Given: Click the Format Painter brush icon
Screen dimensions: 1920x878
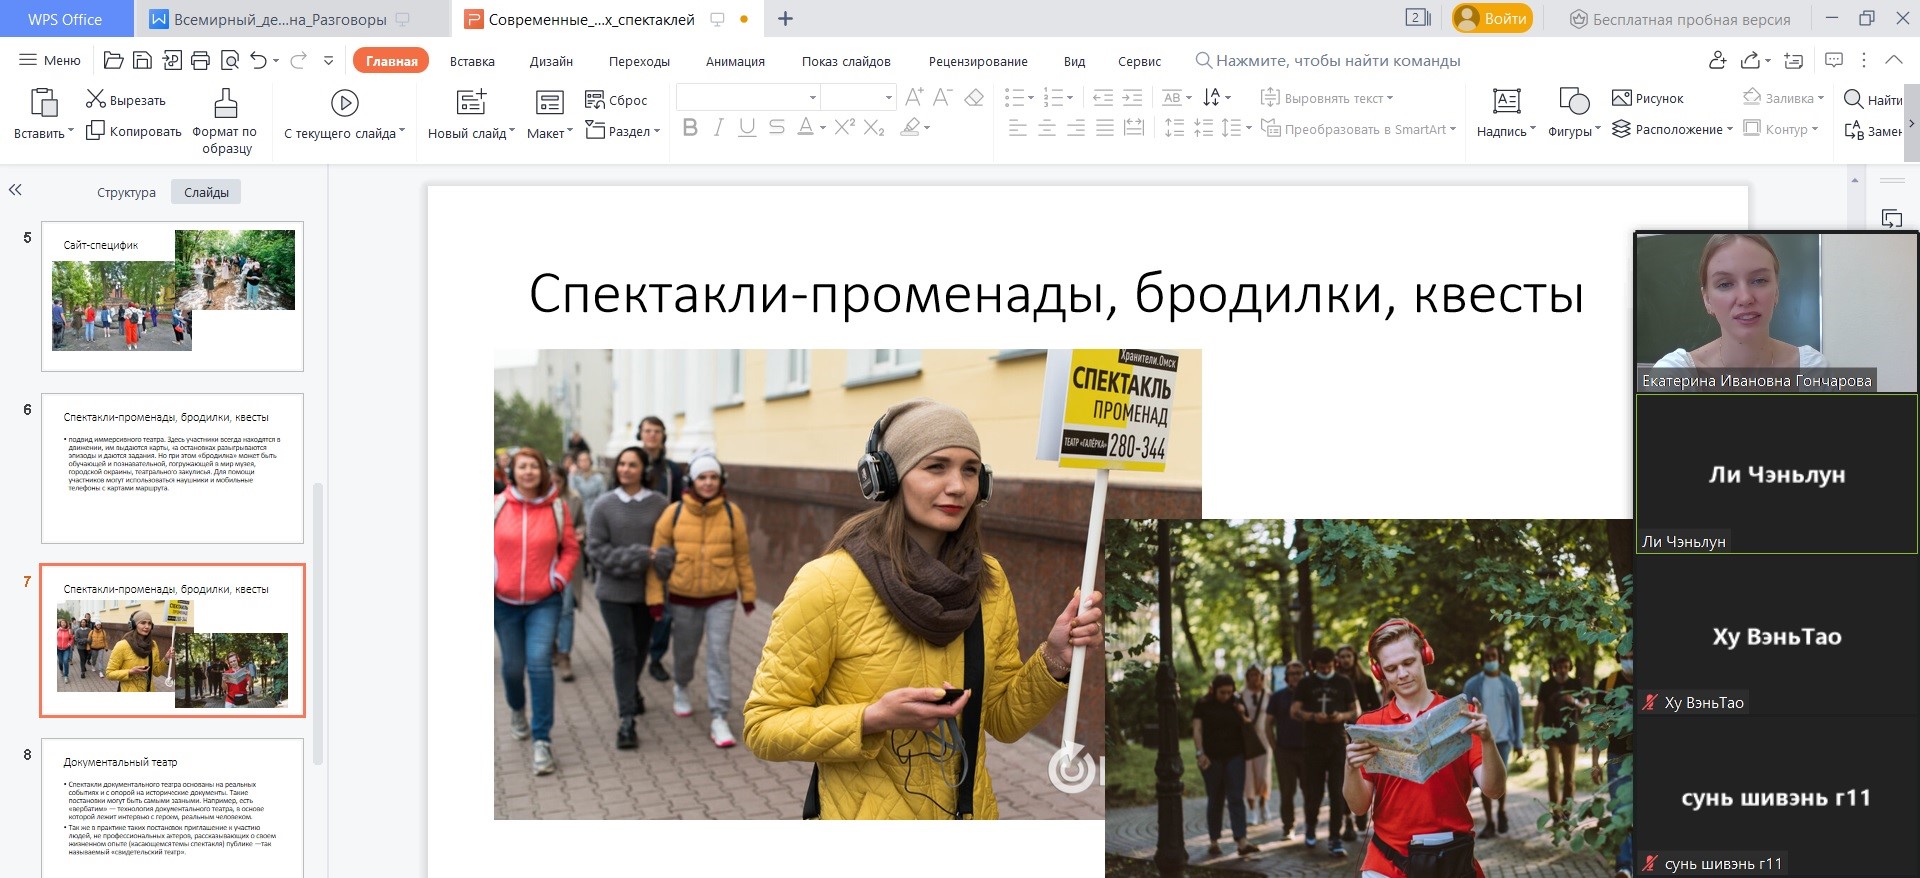Looking at the screenshot, I should (225, 103).
